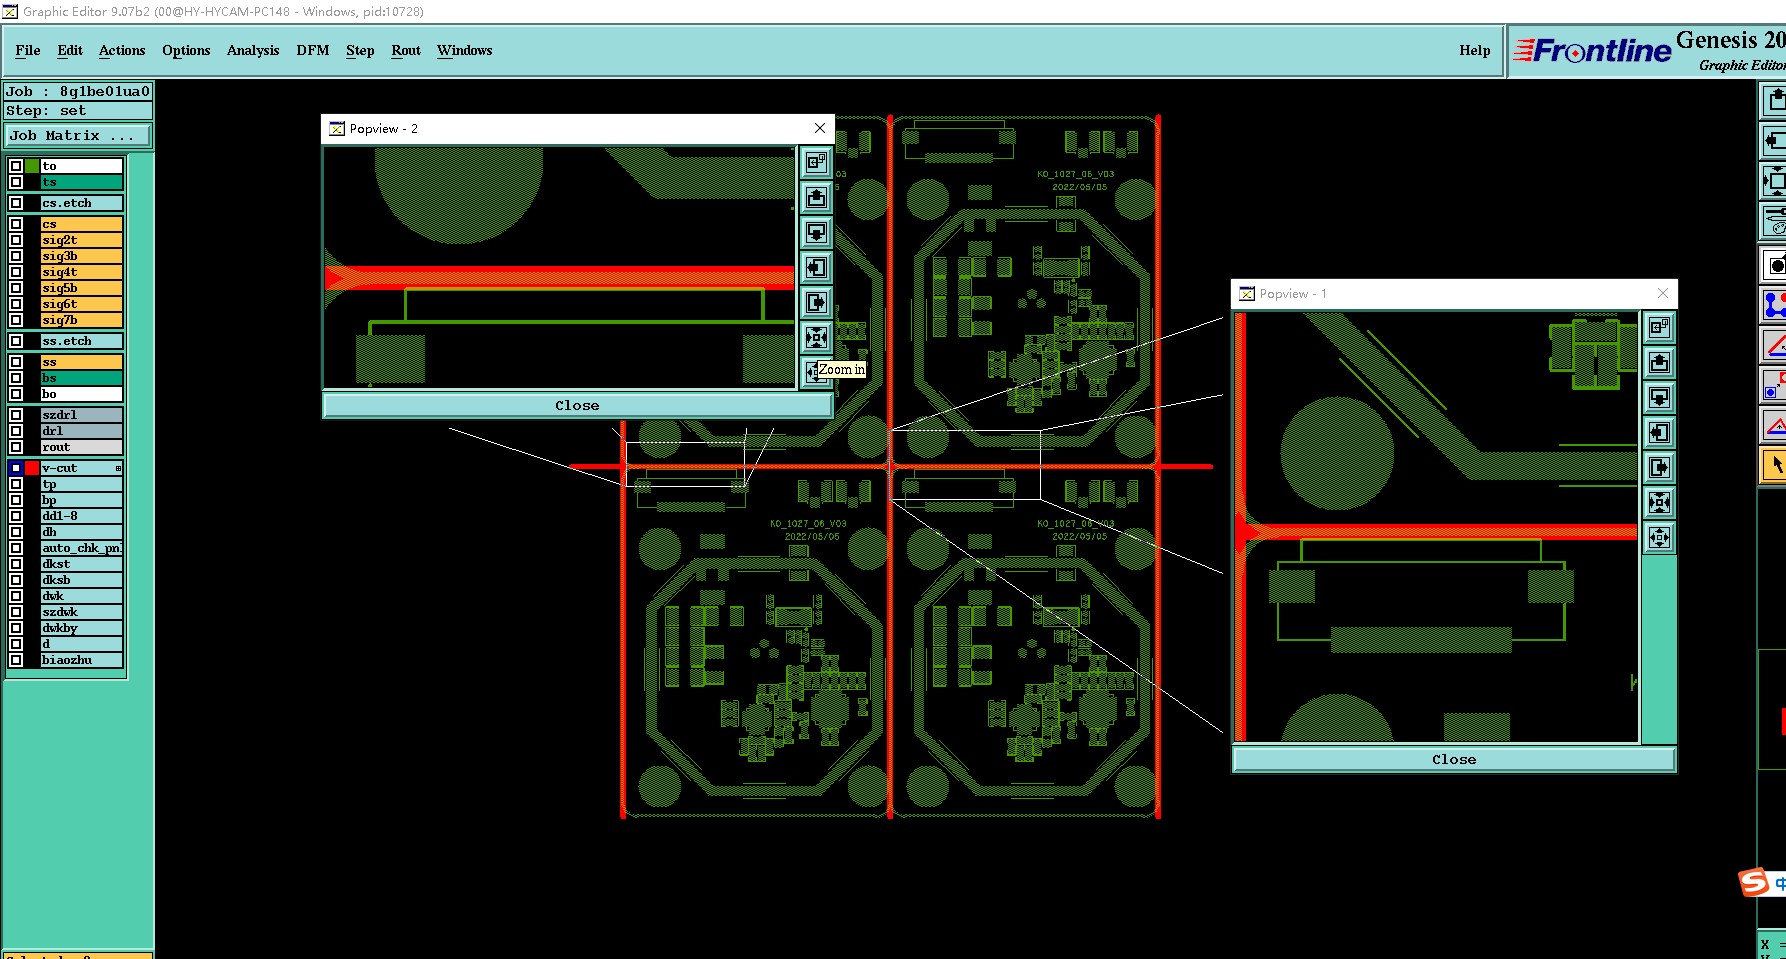This screenshot has height=959, width=1786.
Task: Click the Step: set field
Action: (78, 111)
